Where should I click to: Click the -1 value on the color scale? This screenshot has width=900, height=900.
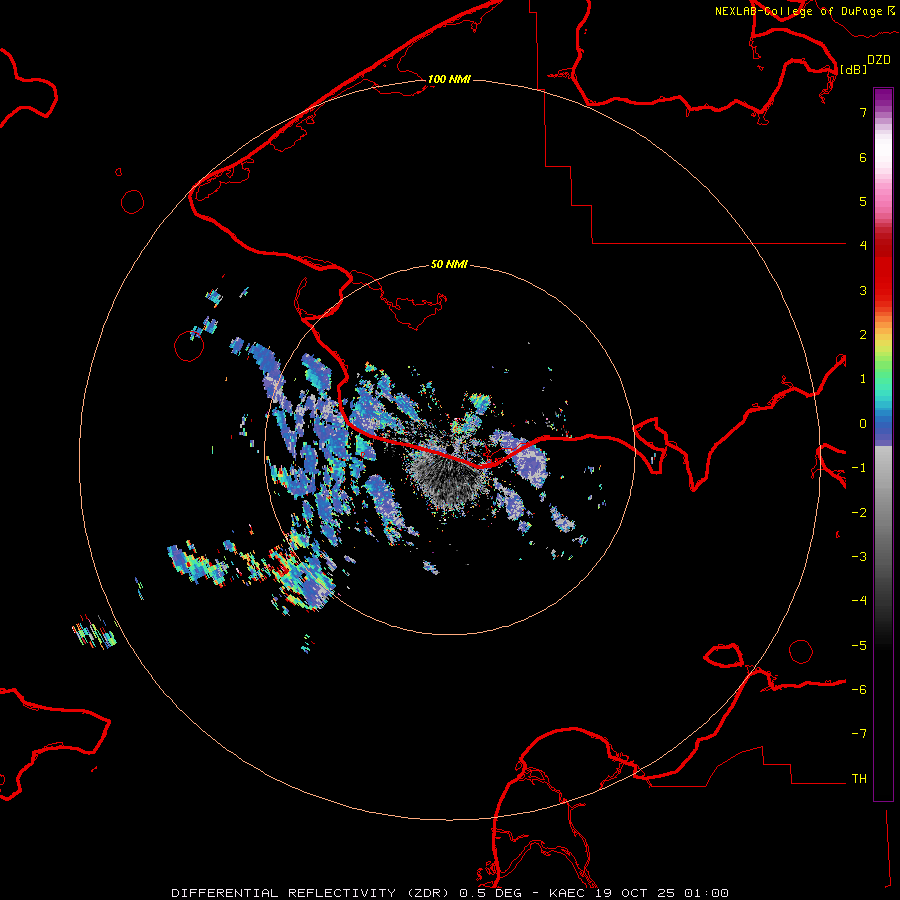[x=859, y=468]
